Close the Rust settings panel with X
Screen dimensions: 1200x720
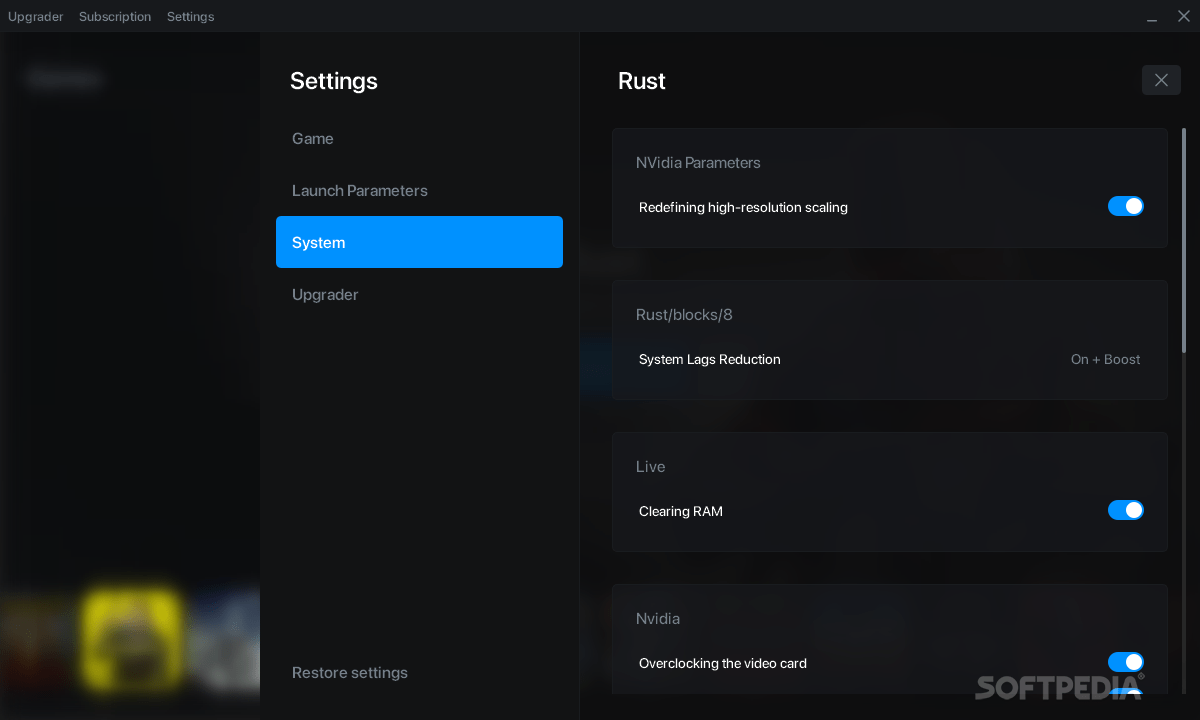[x=1161, y=80]
